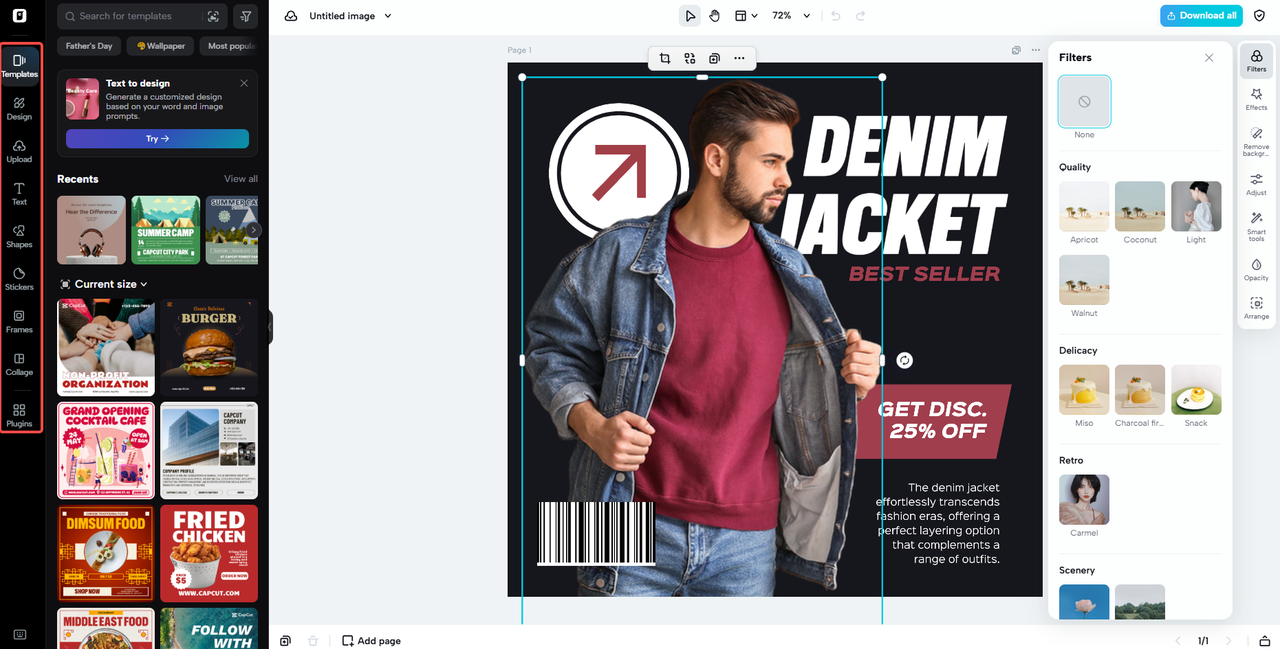Open the Stickers sidebar panel
Image resolution: width=1280 pixels, height=649 pixels.
[19, 279]
